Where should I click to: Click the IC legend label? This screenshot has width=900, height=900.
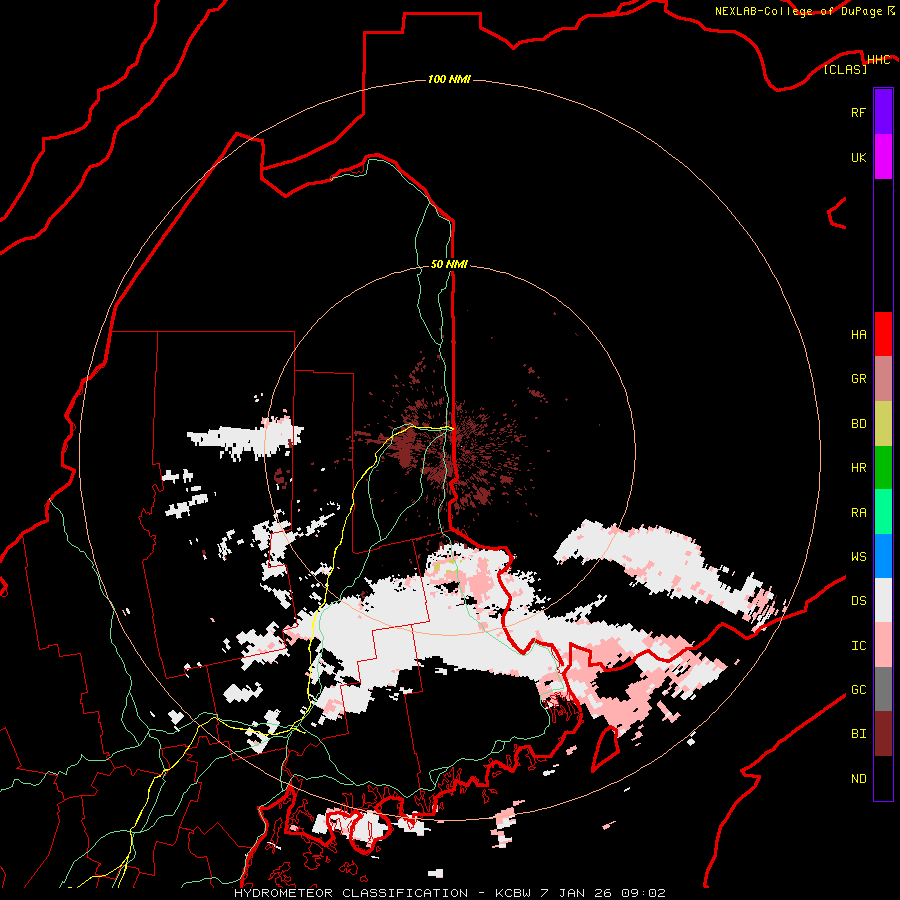[858, 646]
